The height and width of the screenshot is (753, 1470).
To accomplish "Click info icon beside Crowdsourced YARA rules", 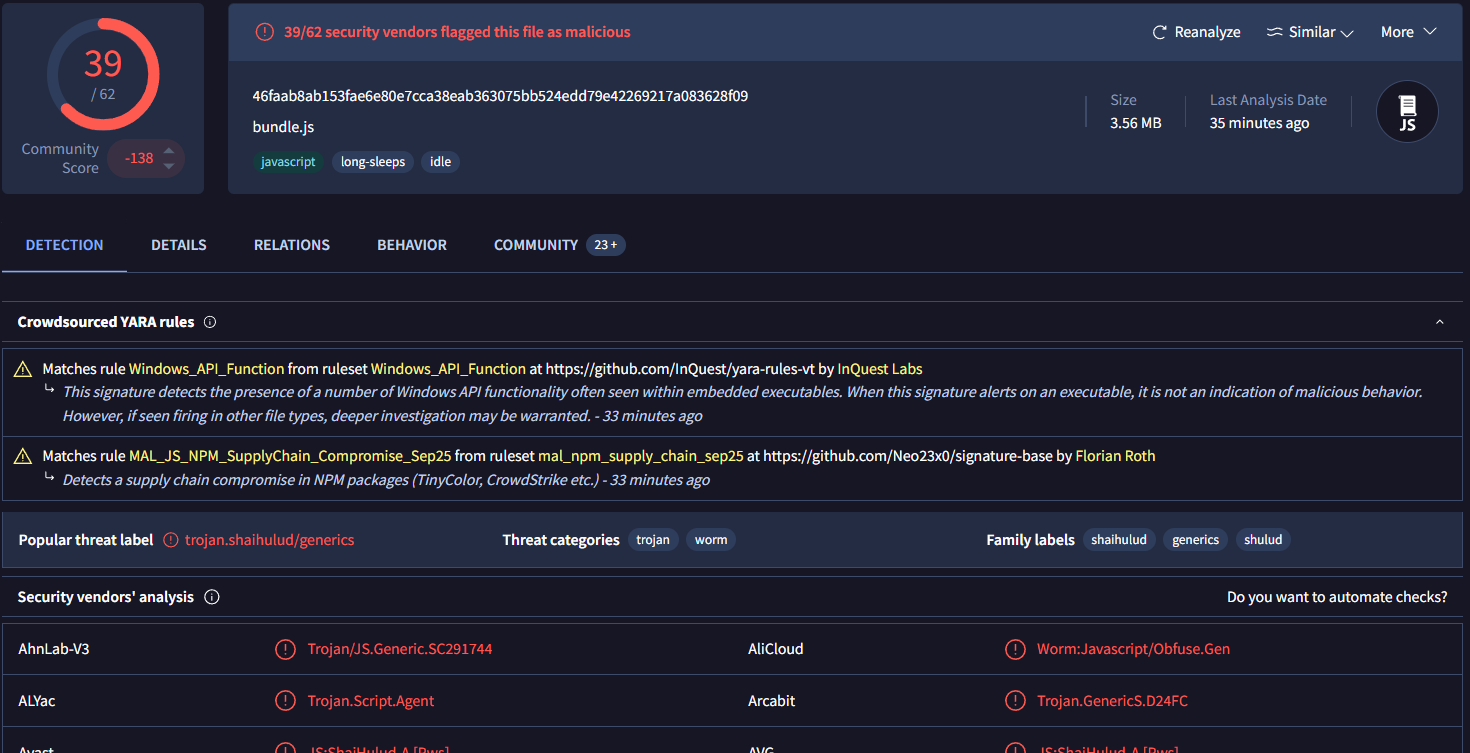I will [210, 322].
